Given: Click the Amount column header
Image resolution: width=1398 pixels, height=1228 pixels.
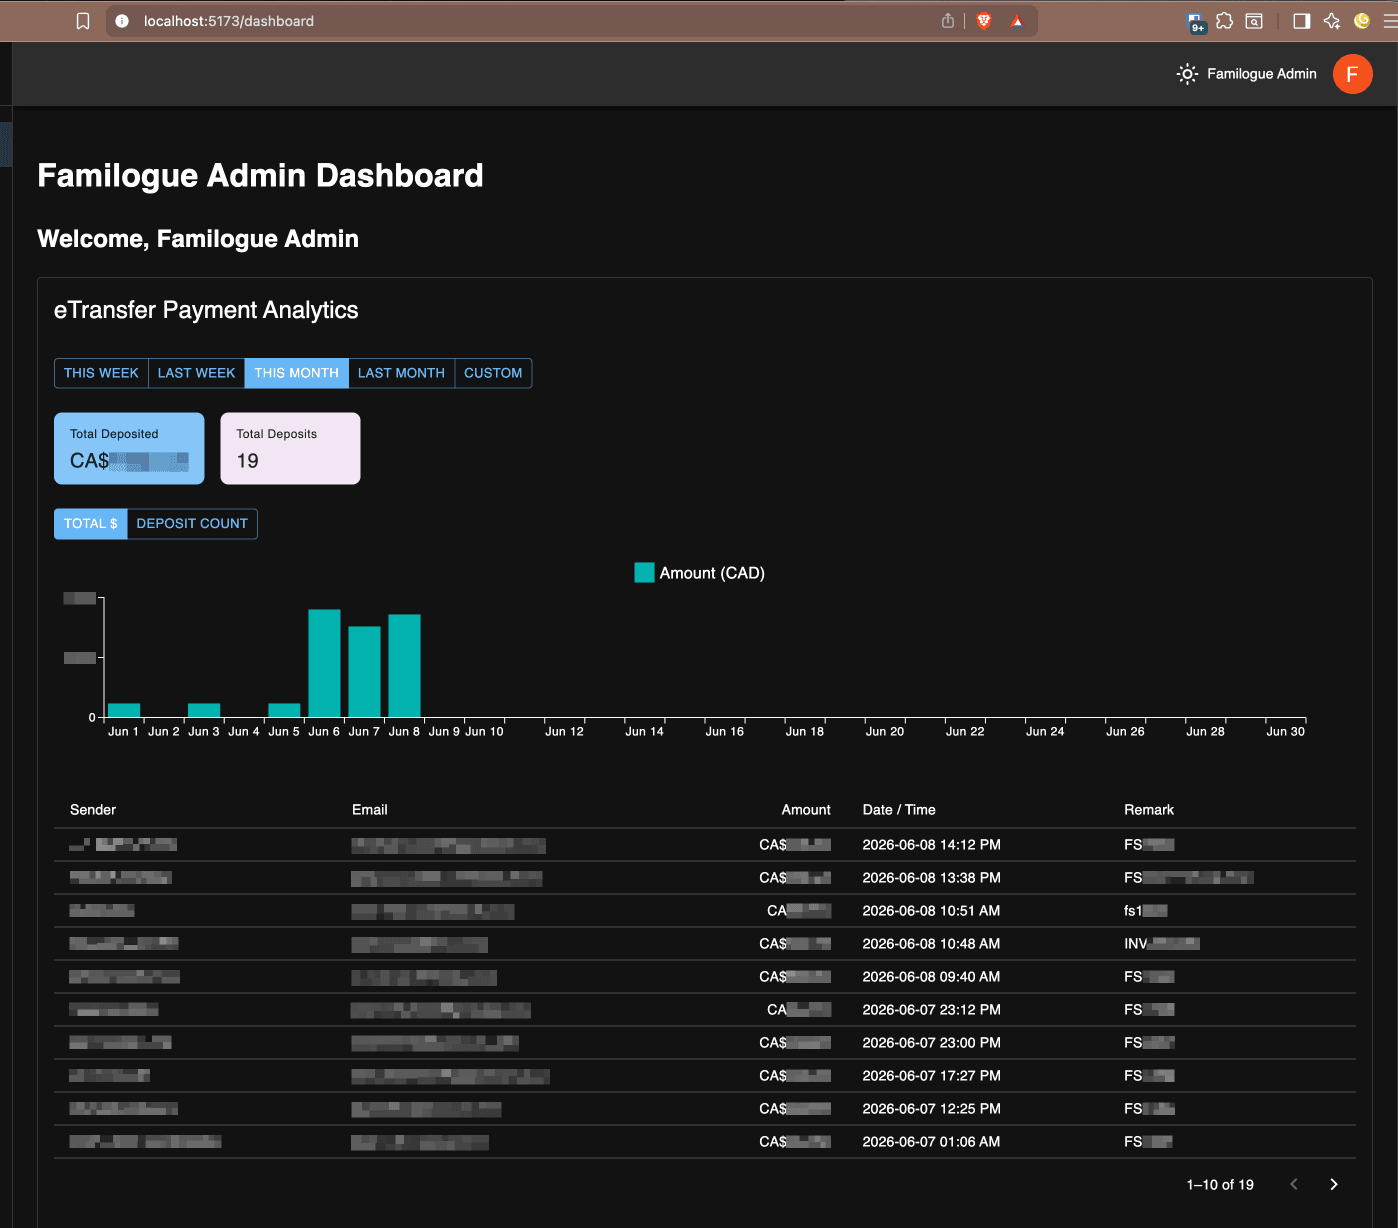Looking at the screenshot, I should click(806, 810).
